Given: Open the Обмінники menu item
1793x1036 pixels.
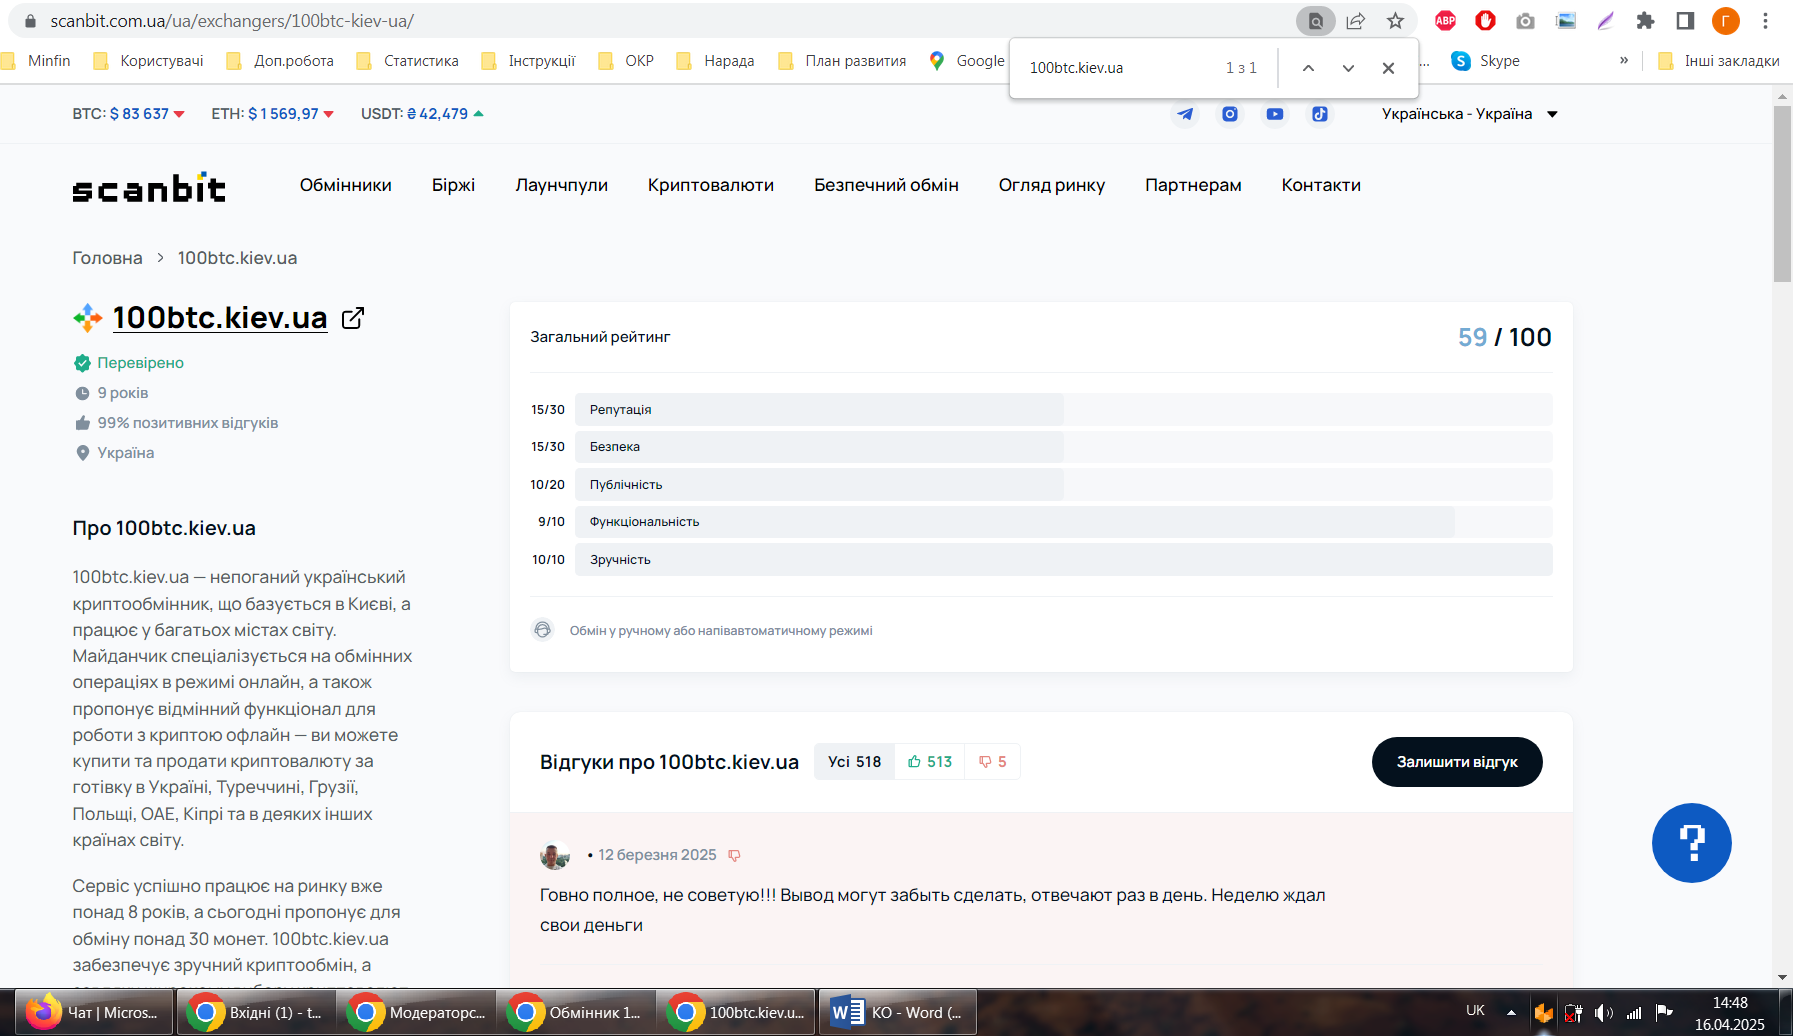Looking at the screenshot, I should (x=345, y=185).
